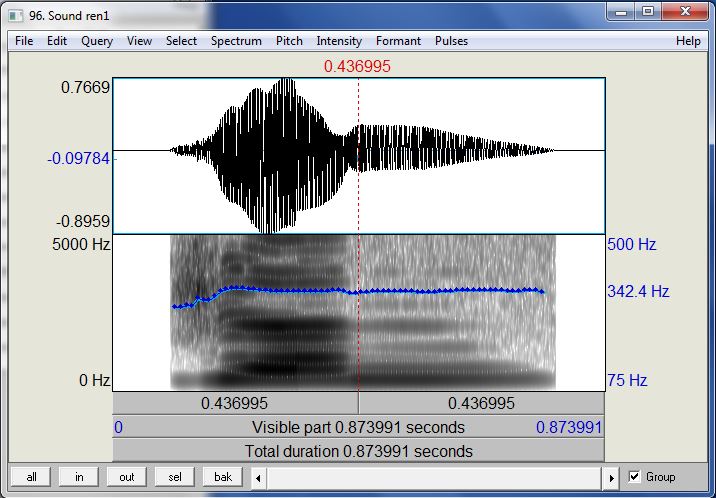Close the Sound ren1 window

click(684, 11)
